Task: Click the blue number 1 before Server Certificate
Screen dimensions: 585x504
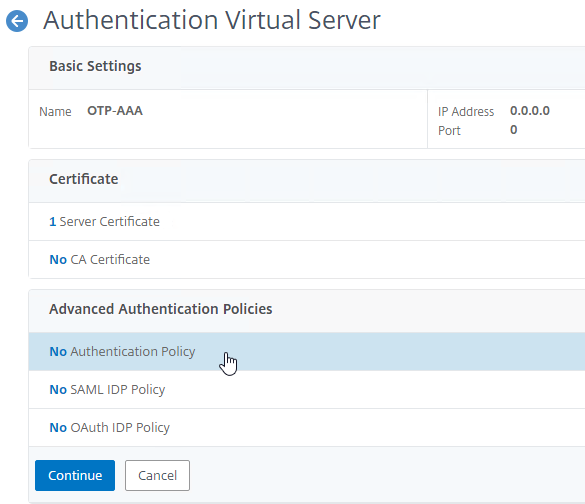Action: (x=53, y=222)
